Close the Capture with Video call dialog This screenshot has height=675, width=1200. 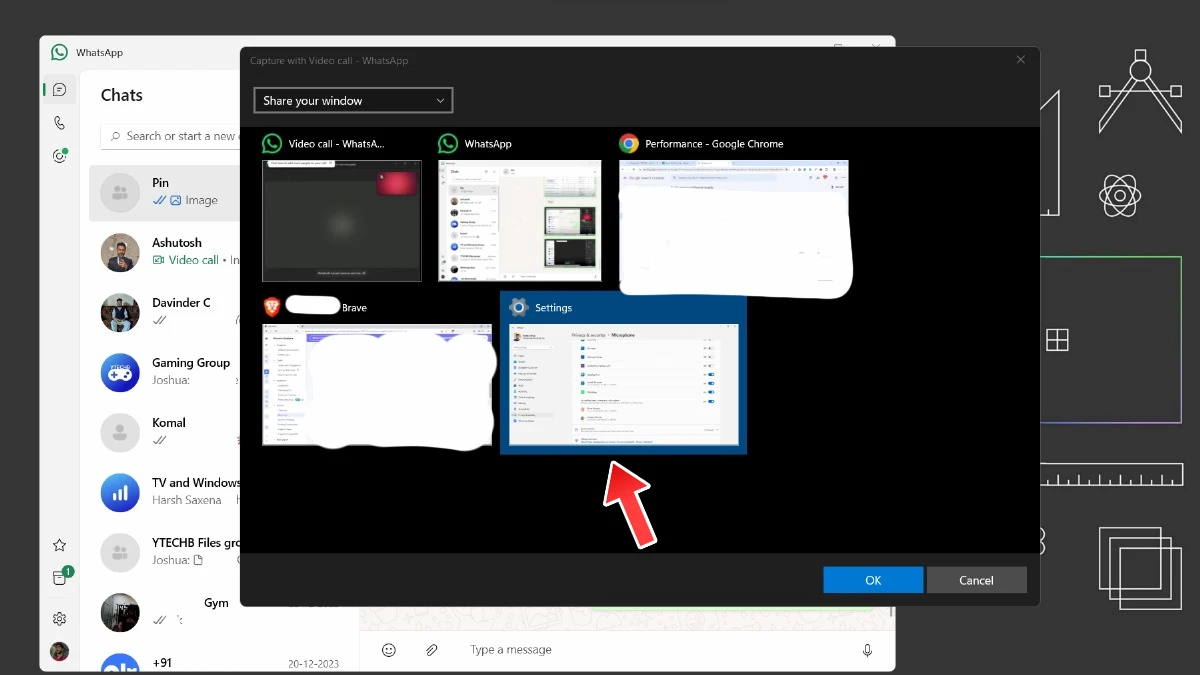(x=1021, y=60)
